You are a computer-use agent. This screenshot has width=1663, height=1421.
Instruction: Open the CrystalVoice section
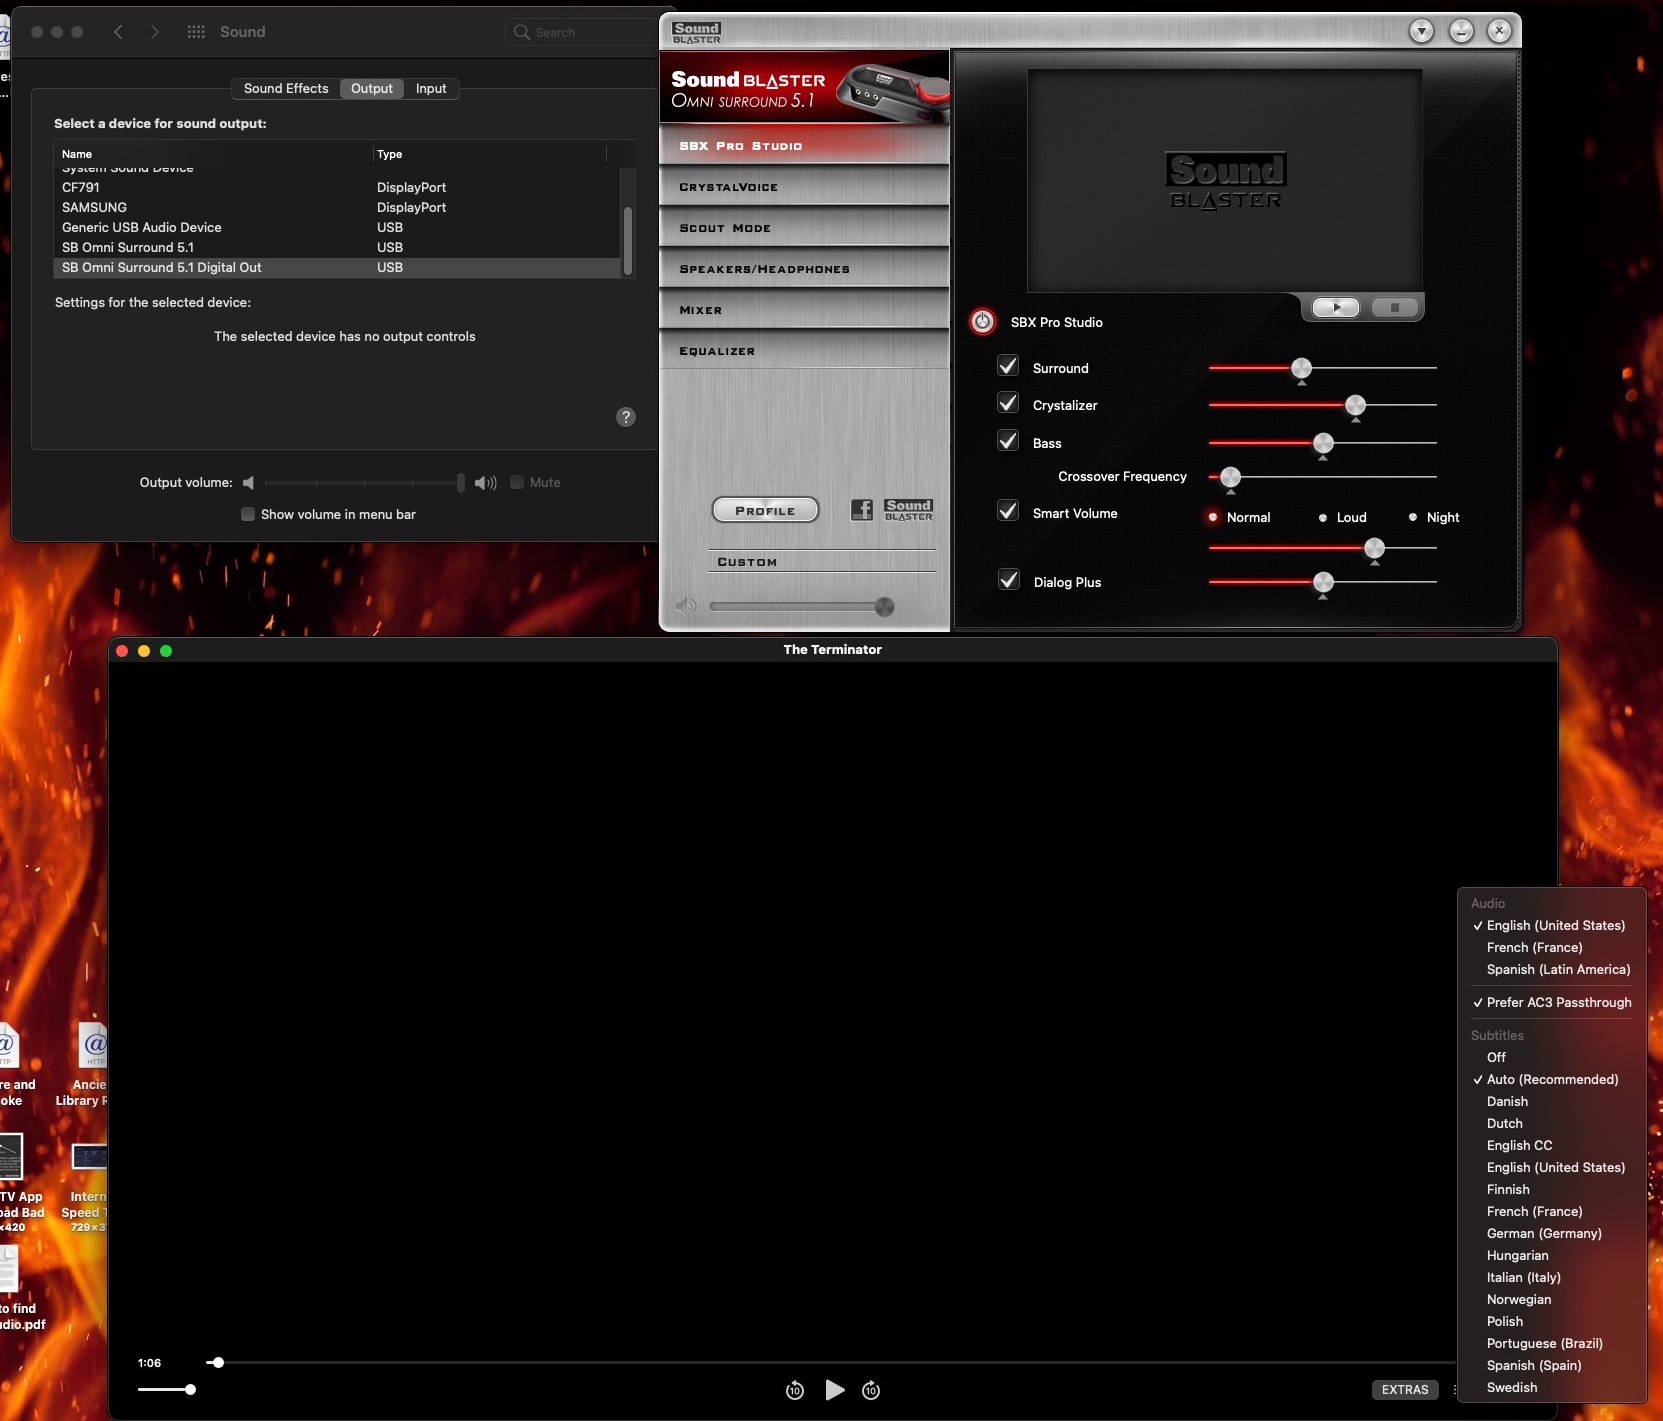pos(804,187)
